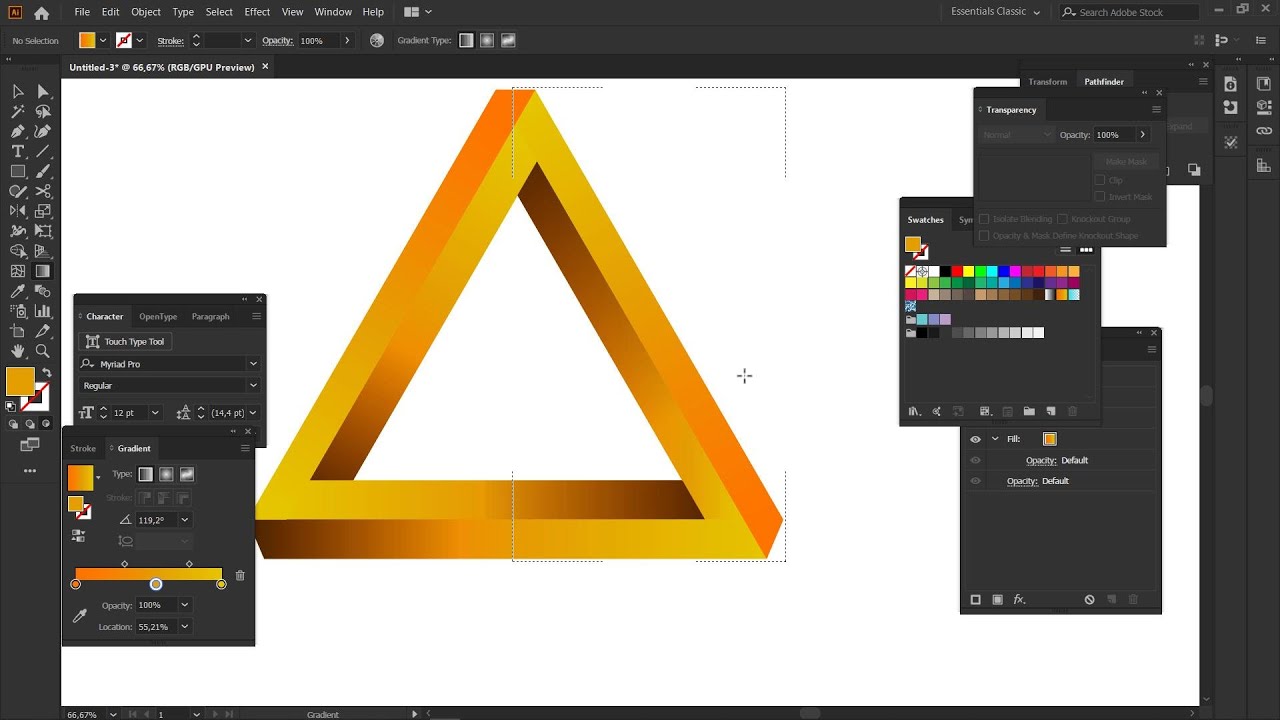Switch to the Stroke tab
The height and width of the screenshot is (720, 1280).
(x=83, y=449)
